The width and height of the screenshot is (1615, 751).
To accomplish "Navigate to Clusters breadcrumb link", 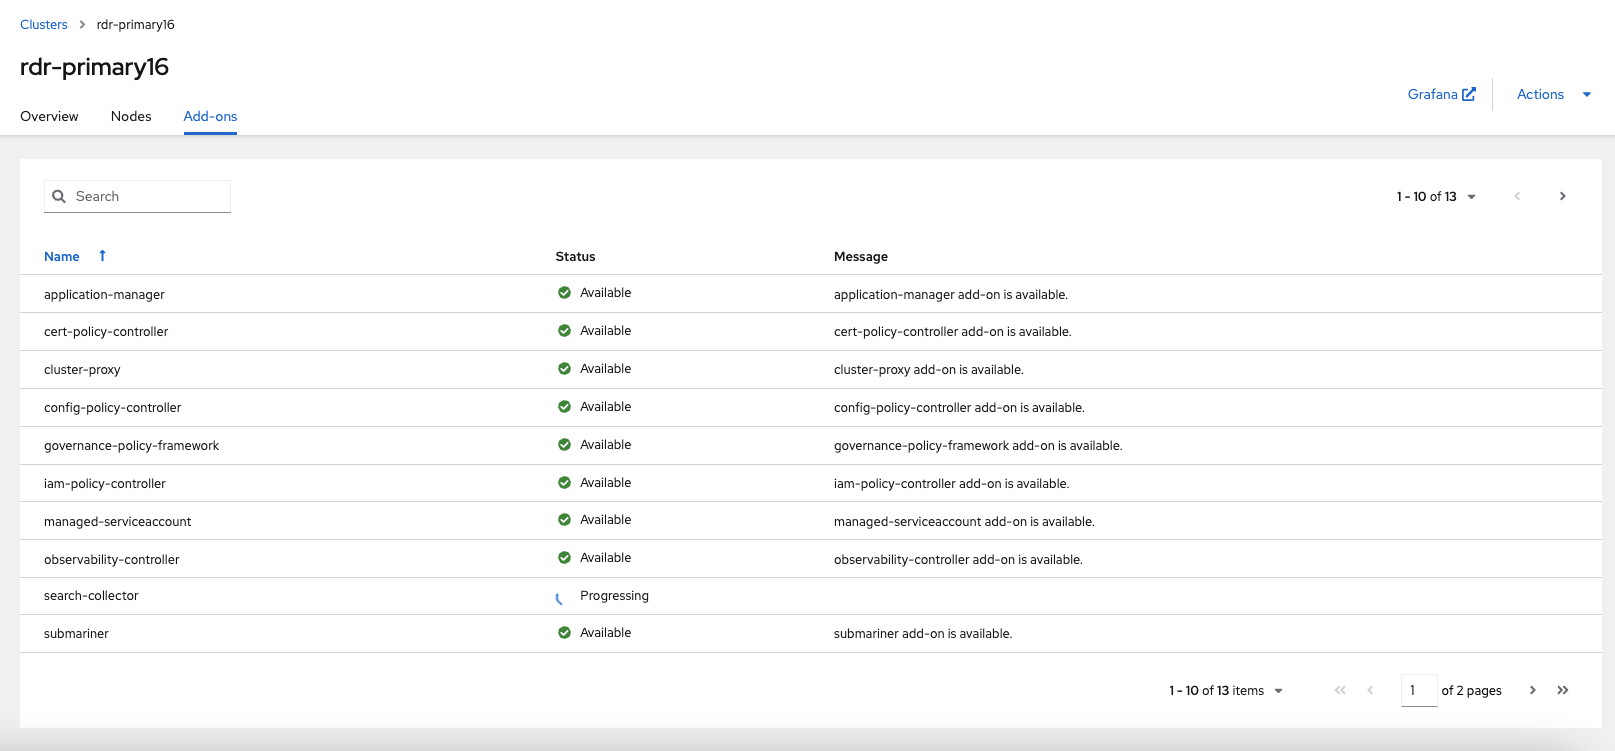I will (x=44, y=24).
